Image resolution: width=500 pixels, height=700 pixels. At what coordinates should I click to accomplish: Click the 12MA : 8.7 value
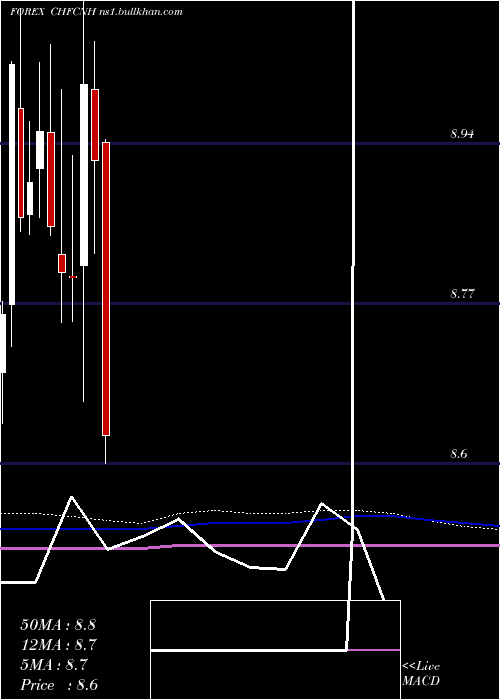tap(59, 645)
